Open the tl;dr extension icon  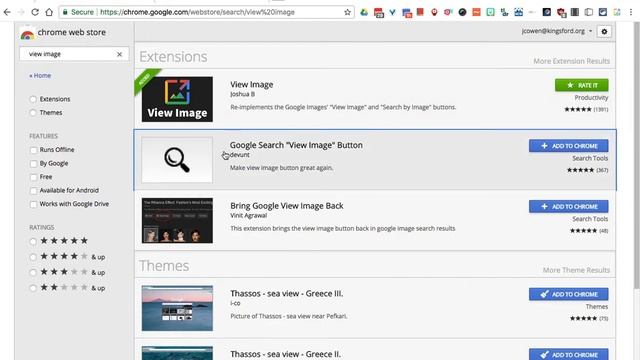pyautogui.click(x=504, y=12)
